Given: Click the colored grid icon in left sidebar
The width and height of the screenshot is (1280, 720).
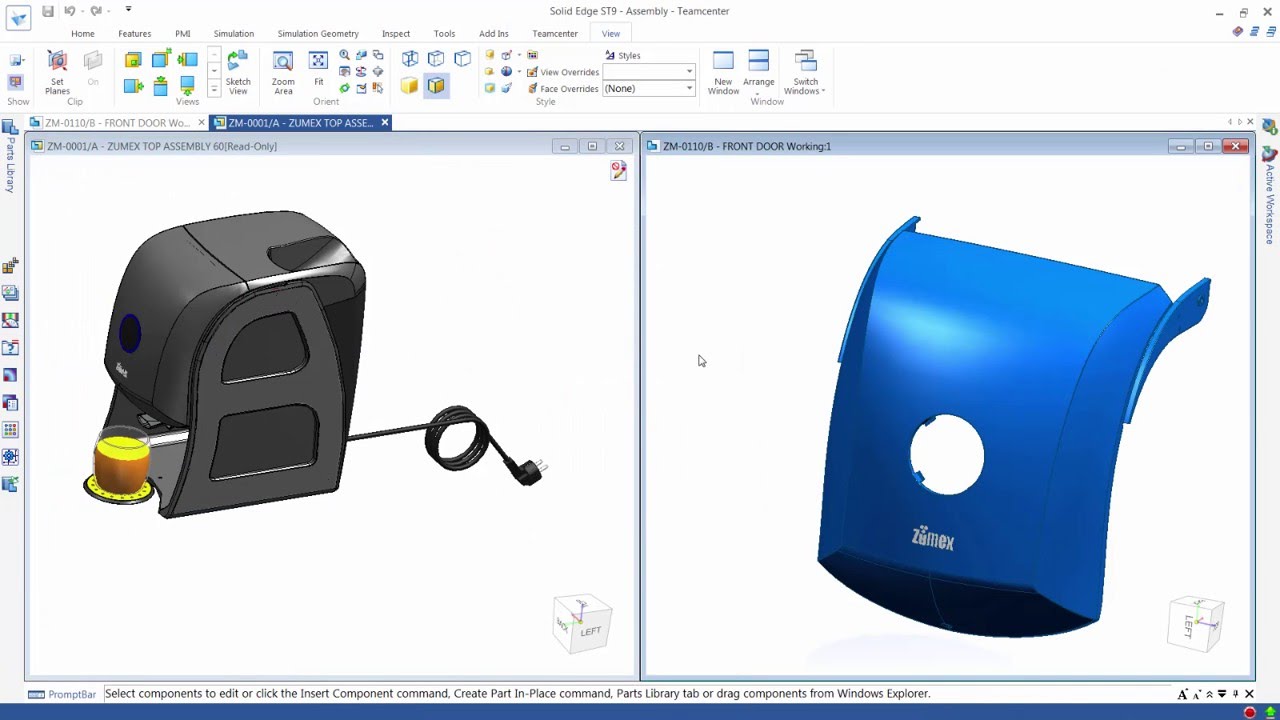Looking at the screenshot, I should [10, 430].
